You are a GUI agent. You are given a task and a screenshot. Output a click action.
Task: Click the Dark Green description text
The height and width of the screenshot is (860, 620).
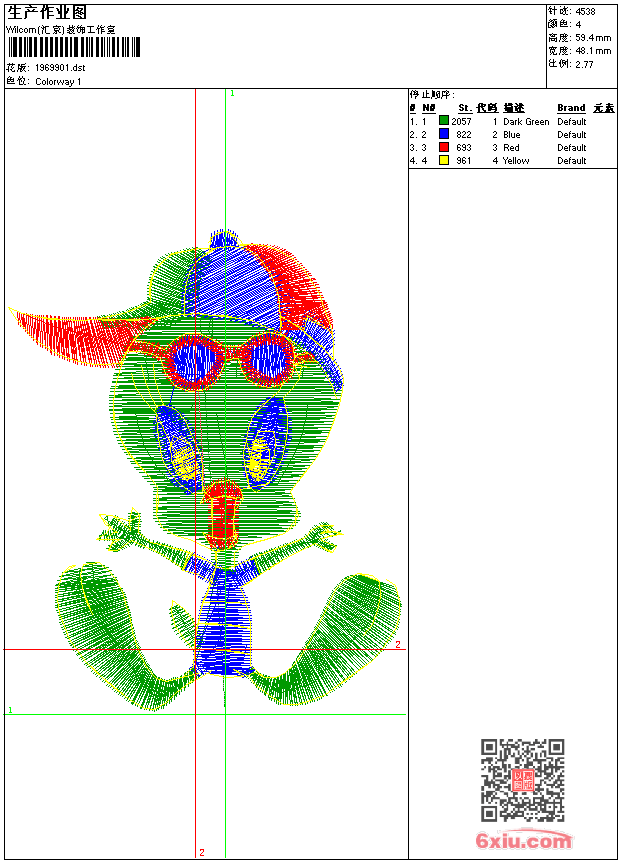(526, 122)
